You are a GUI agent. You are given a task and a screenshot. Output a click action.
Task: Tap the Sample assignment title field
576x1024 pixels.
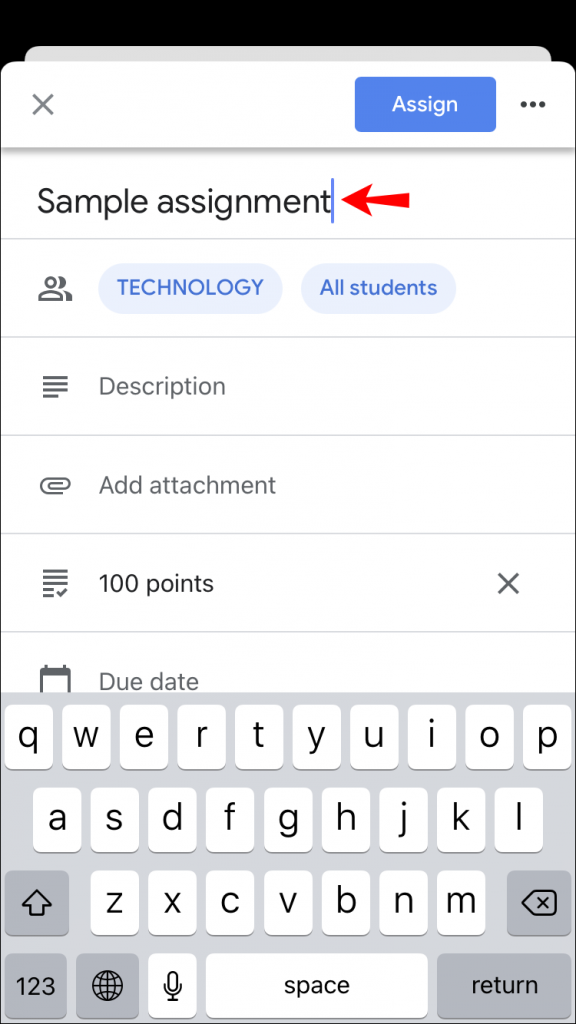184,201
